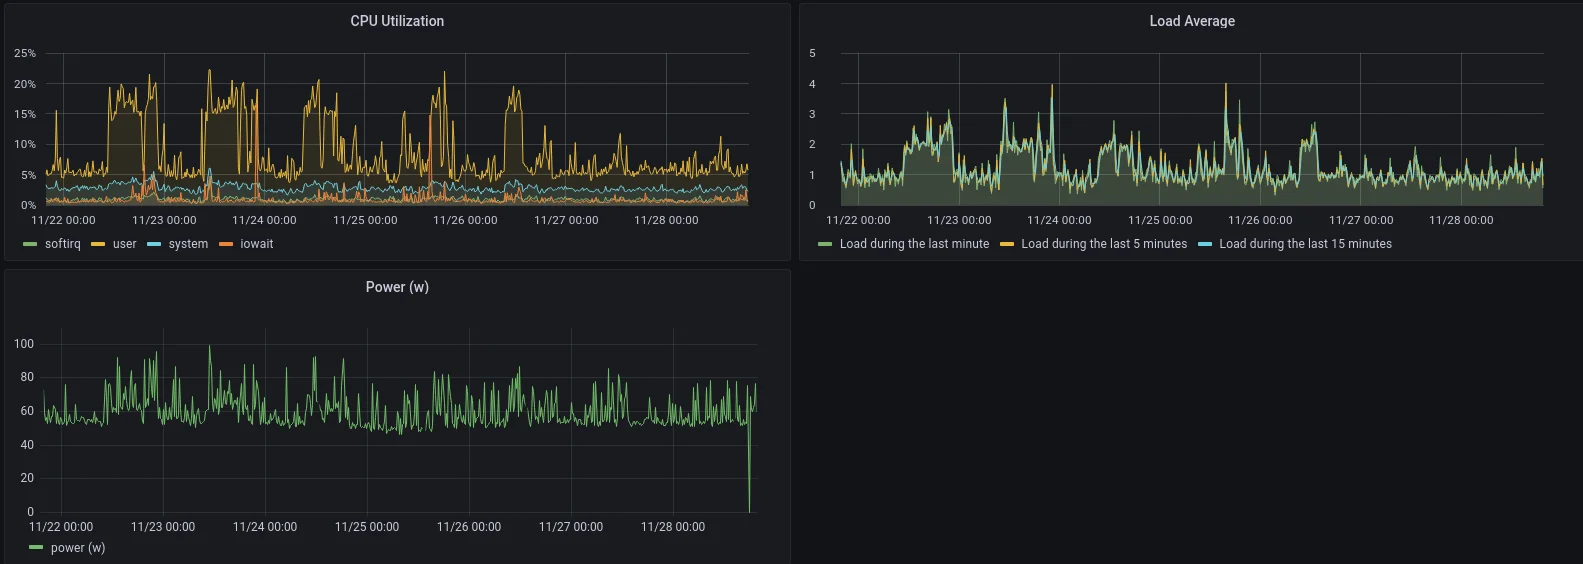Open the Load Average panel title menu
The height and width of the screenshot is (564, 1583).
[x=1192, y=21]
